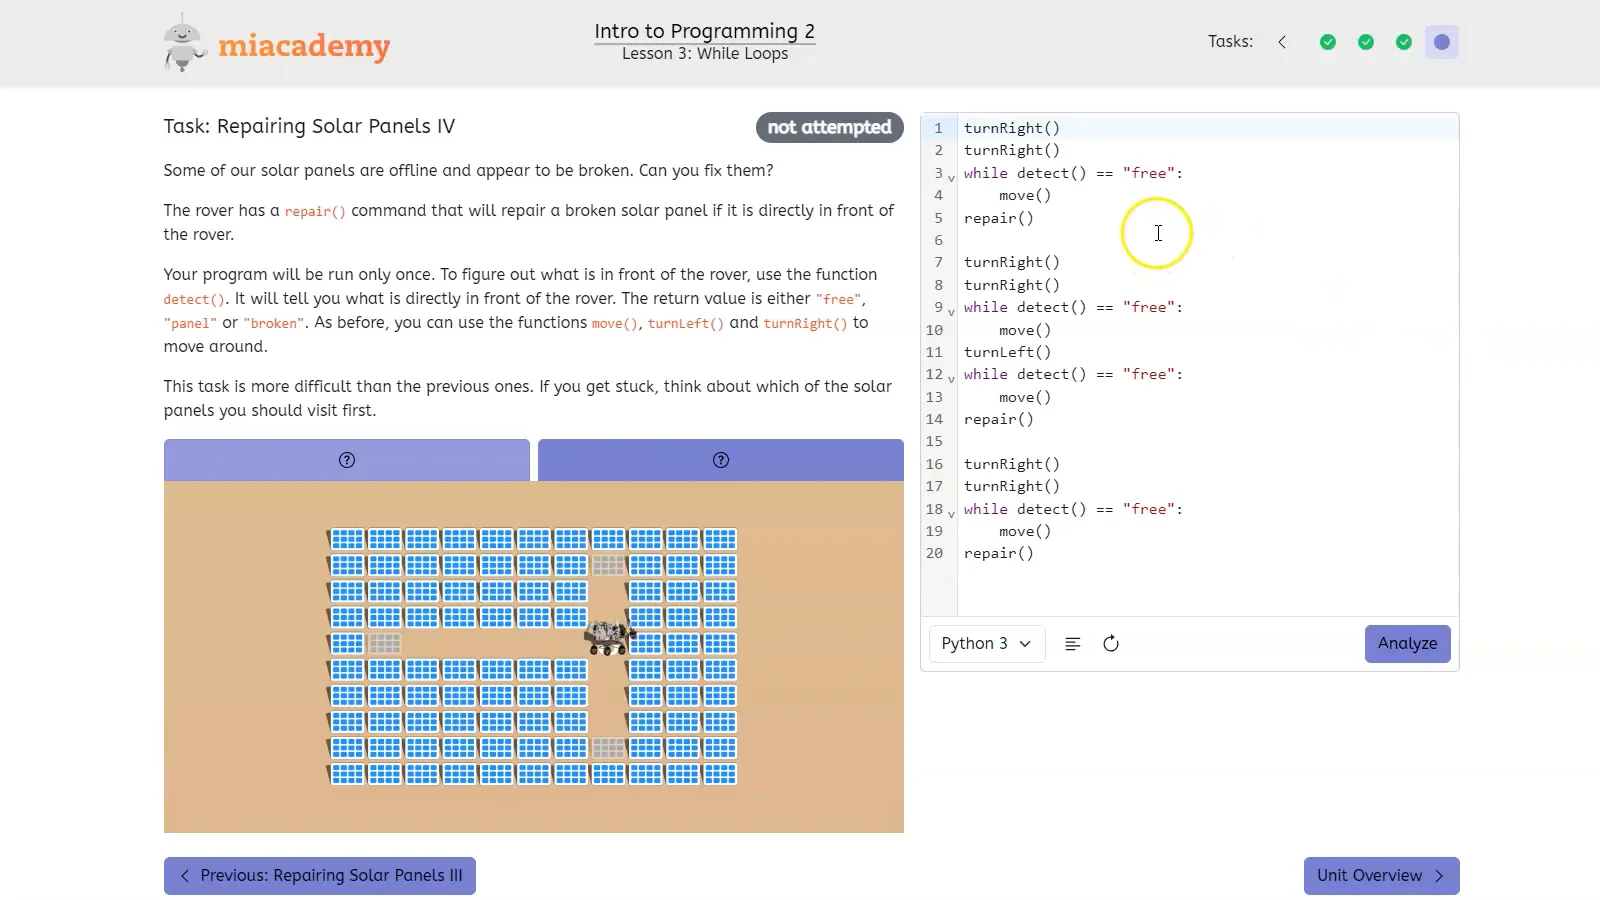The width and height of the screenshot is (1600, 900).
Task: Reset the code using the refresh icon
Action: click(x=1111, y=644)
